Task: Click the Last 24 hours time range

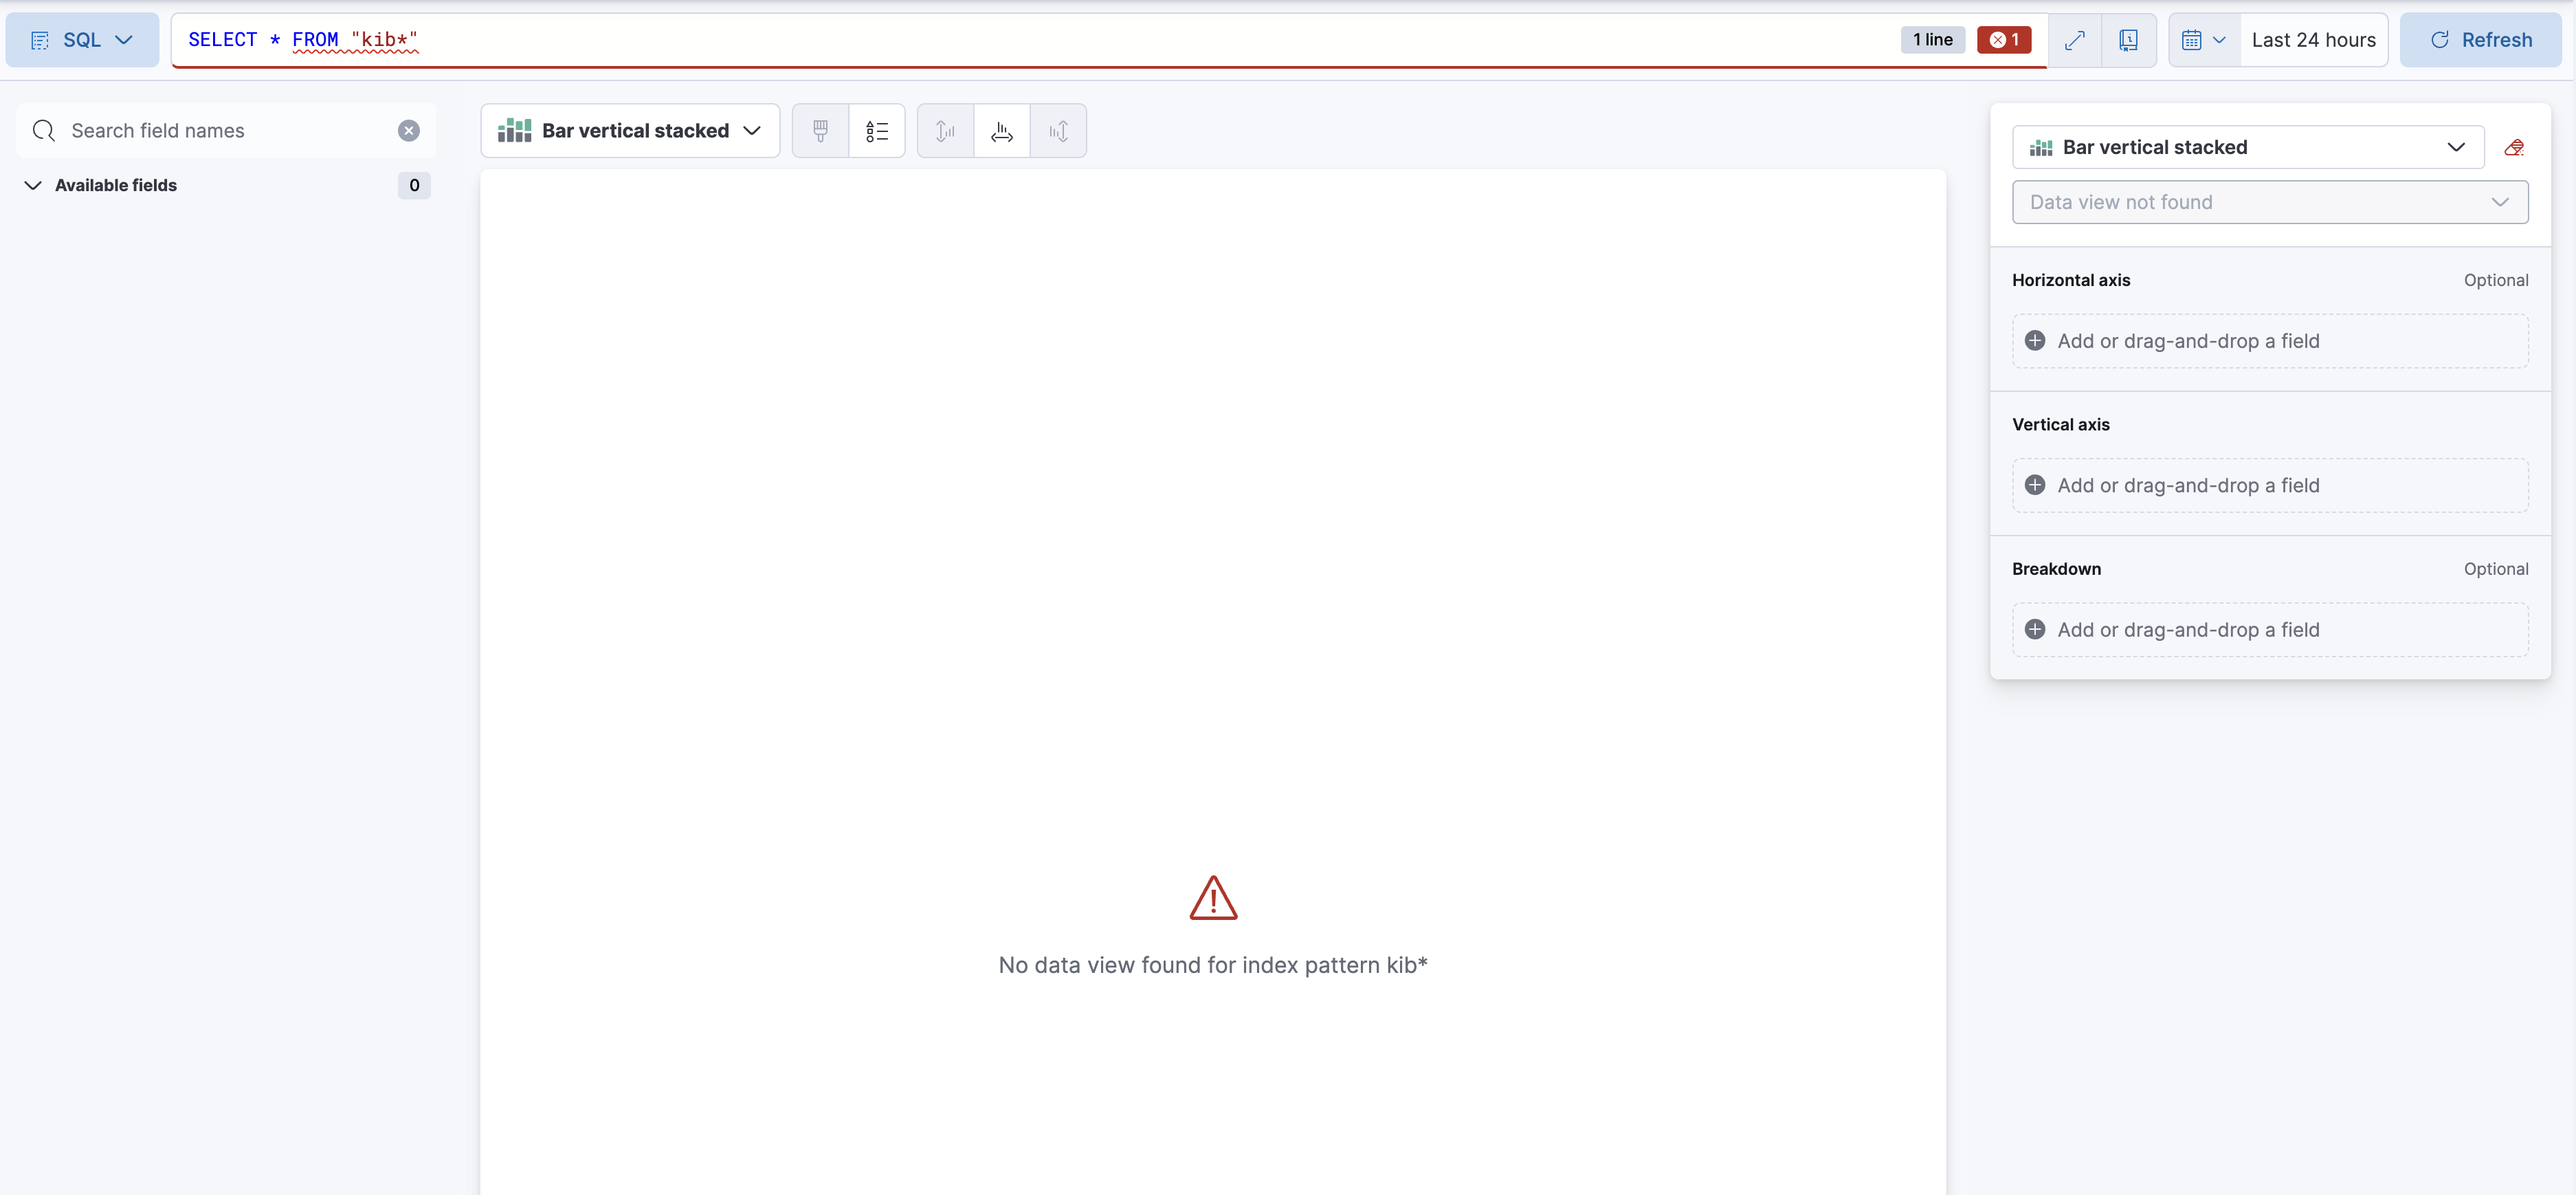Action: 2314,40
